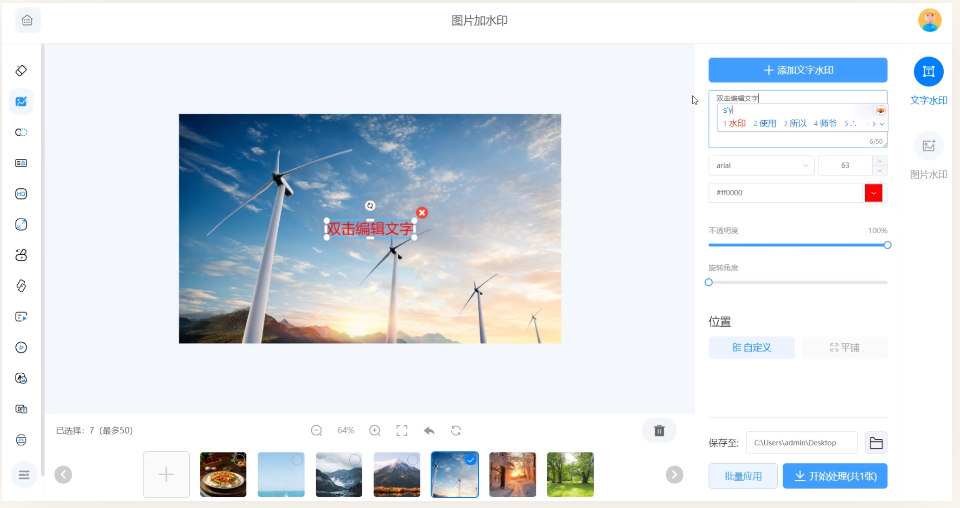960x508 pixels.
Task: Show next thumbnails with right arrow
Action: point(674,474)
